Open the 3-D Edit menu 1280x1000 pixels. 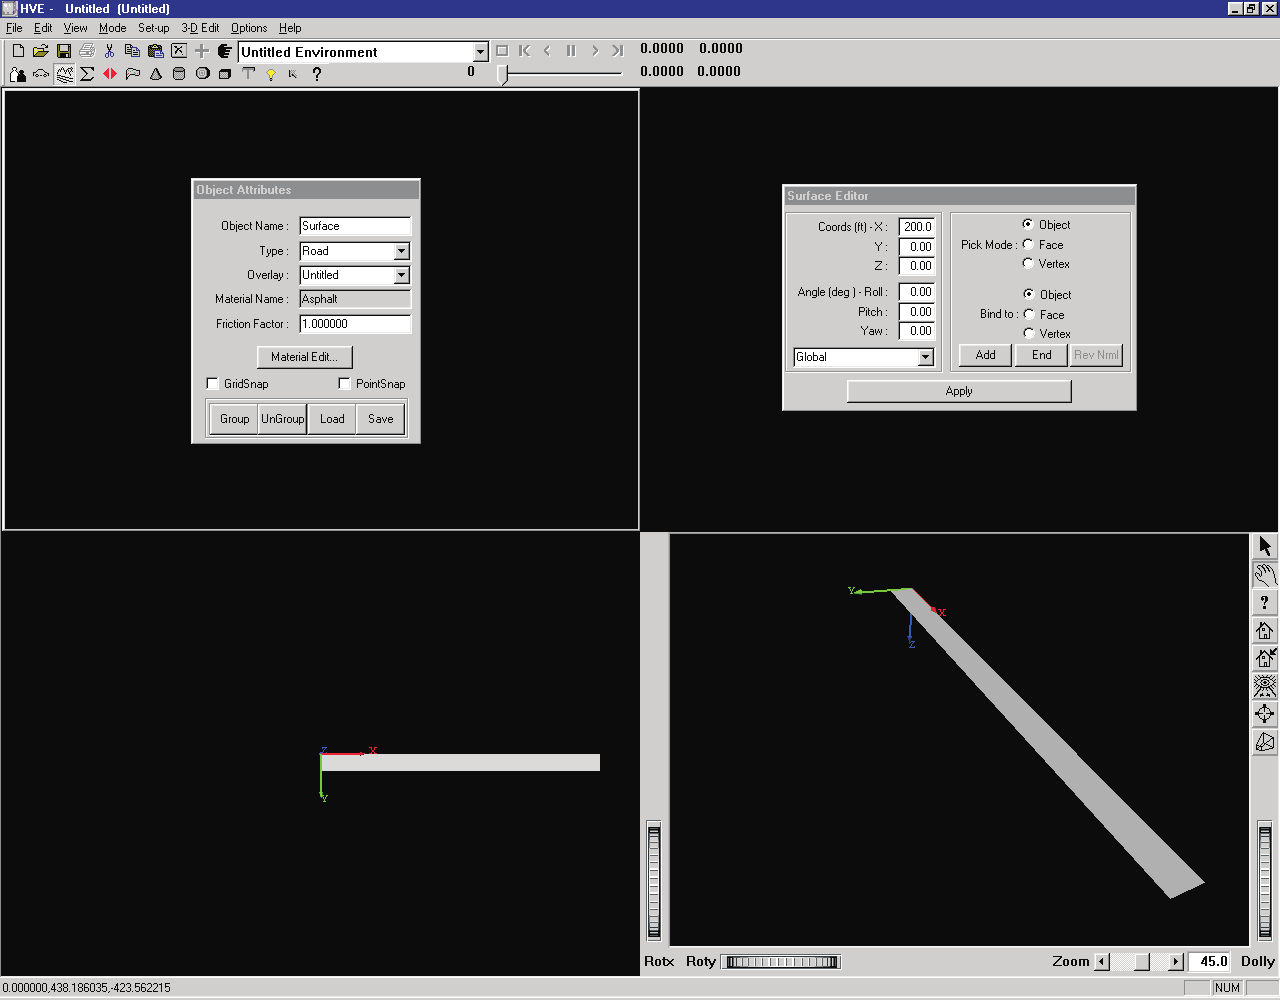pos(200,28)
